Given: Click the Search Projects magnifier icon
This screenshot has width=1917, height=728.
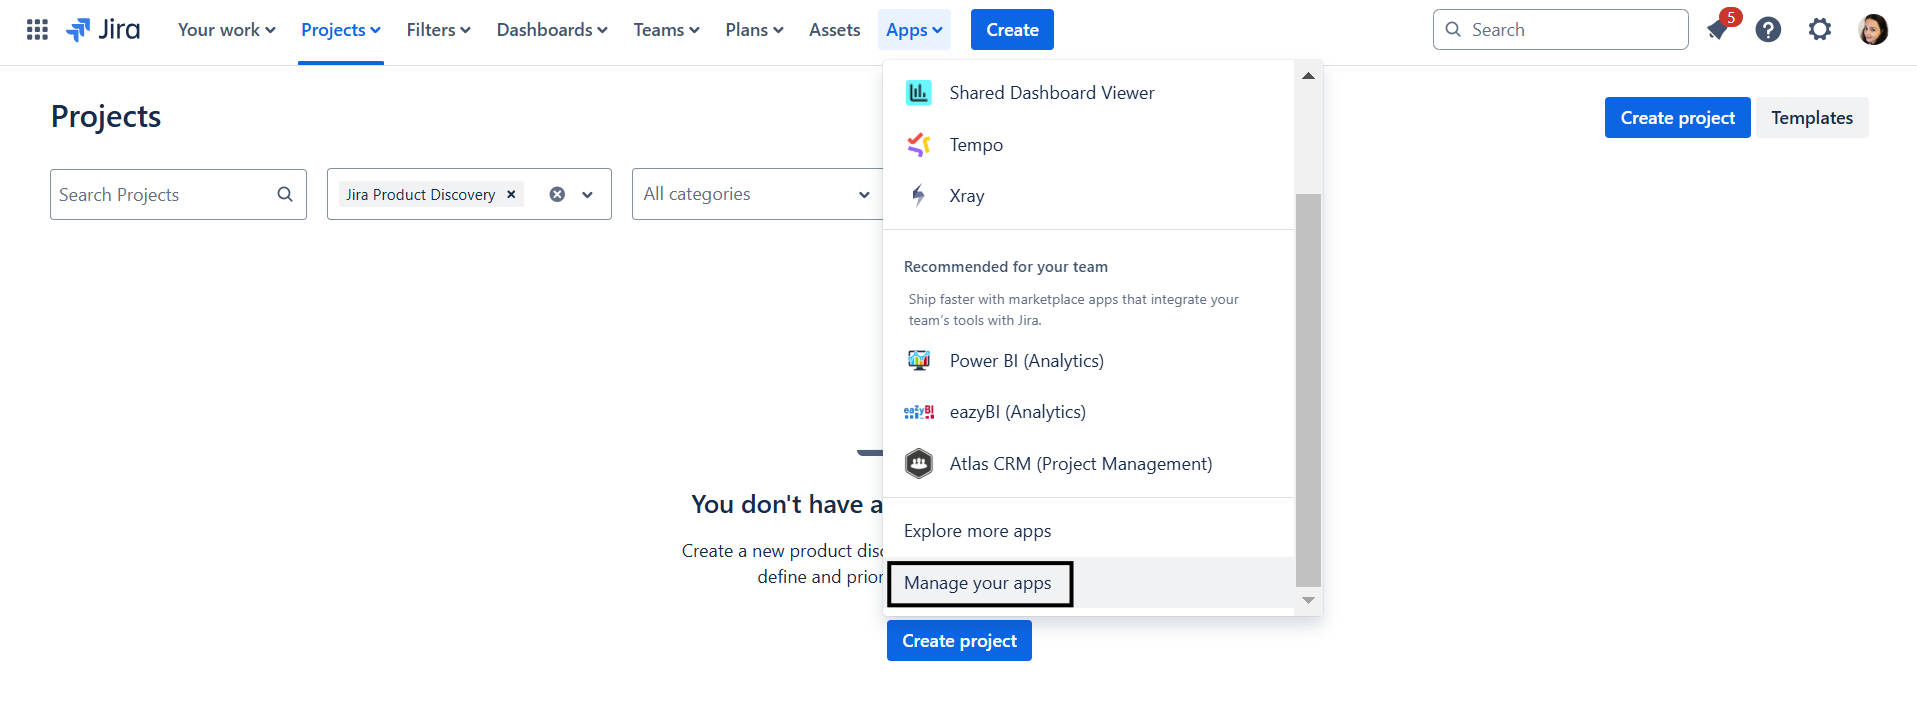Looking at the screenshot, I should (x=285, y=194).
